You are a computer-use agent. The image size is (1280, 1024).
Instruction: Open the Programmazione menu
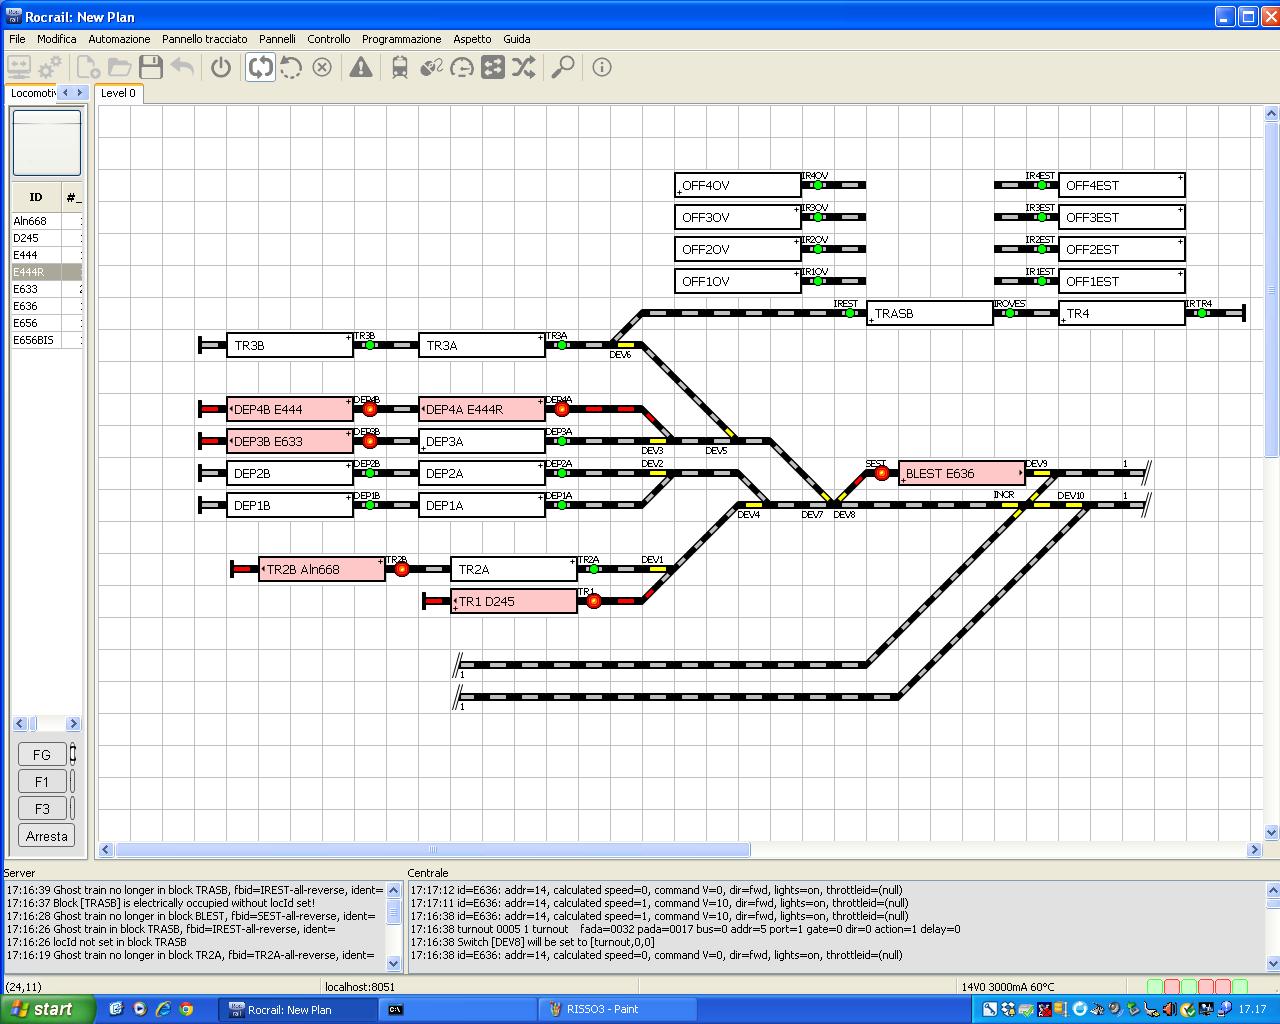tap(401, 39)
